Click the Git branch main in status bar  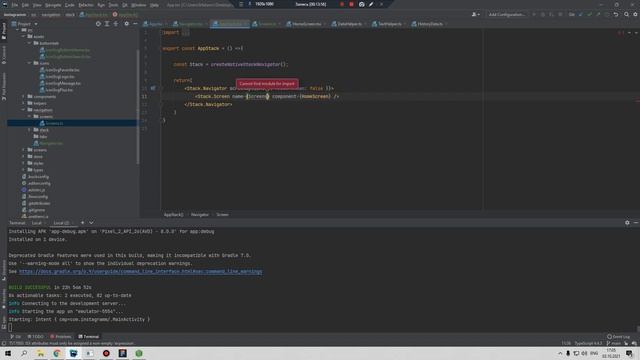tap(613, 343)
